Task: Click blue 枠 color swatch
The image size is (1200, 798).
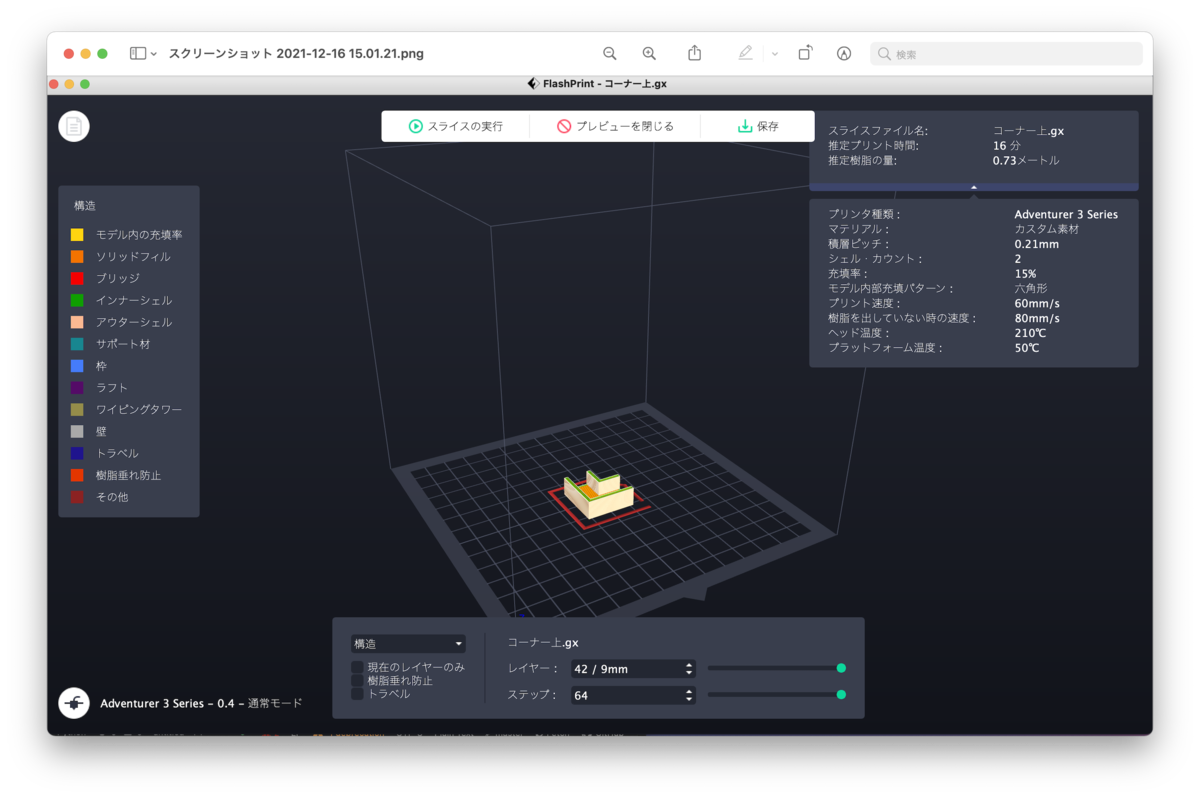Action: [77, 366]
